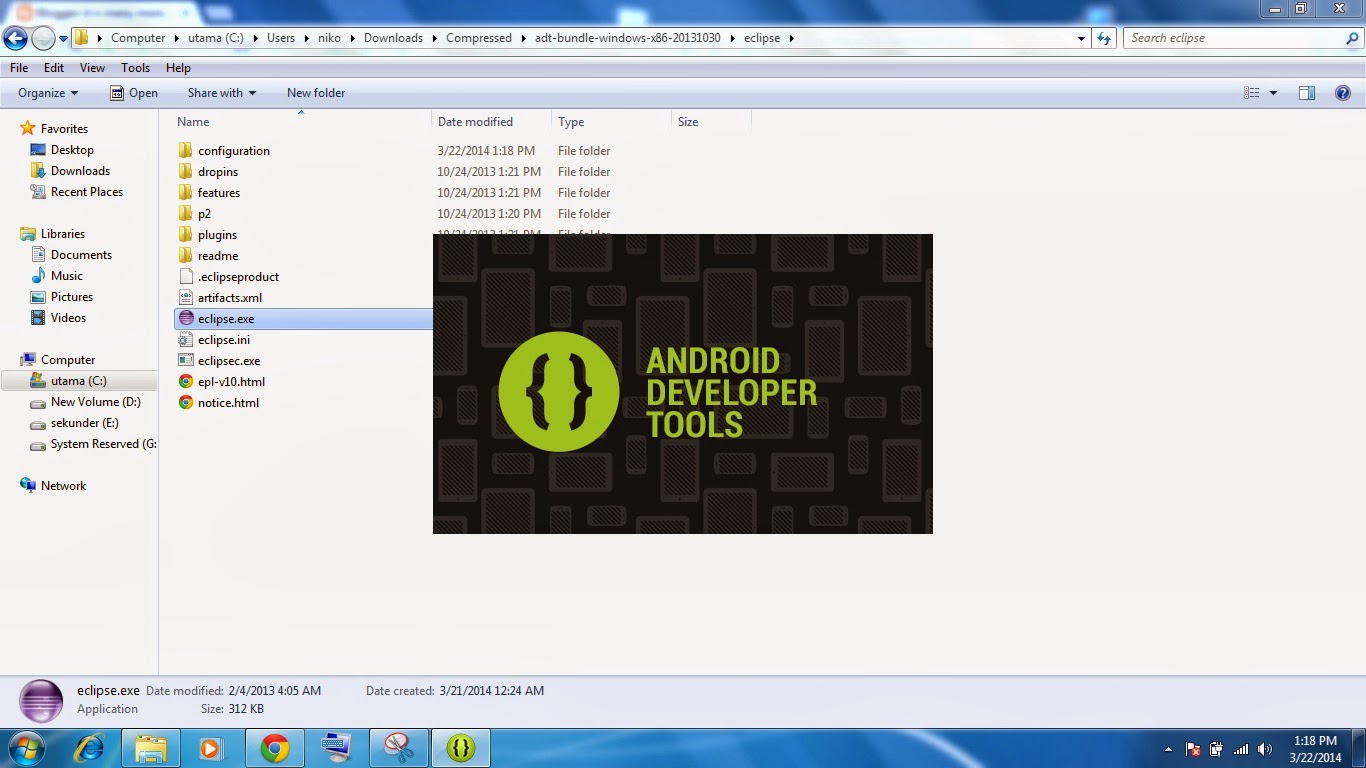Image resolution: width=1366 pixels, height=768 pixels.
Task: Click the Back navigation arrow
Action: pyautogui.click(x=15, y=38)
